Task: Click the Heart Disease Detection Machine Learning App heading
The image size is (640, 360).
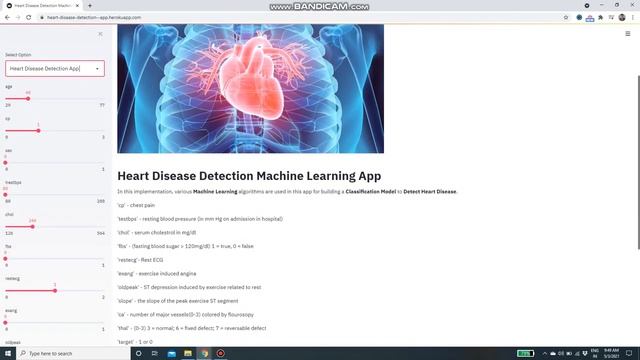Action: 249,176
